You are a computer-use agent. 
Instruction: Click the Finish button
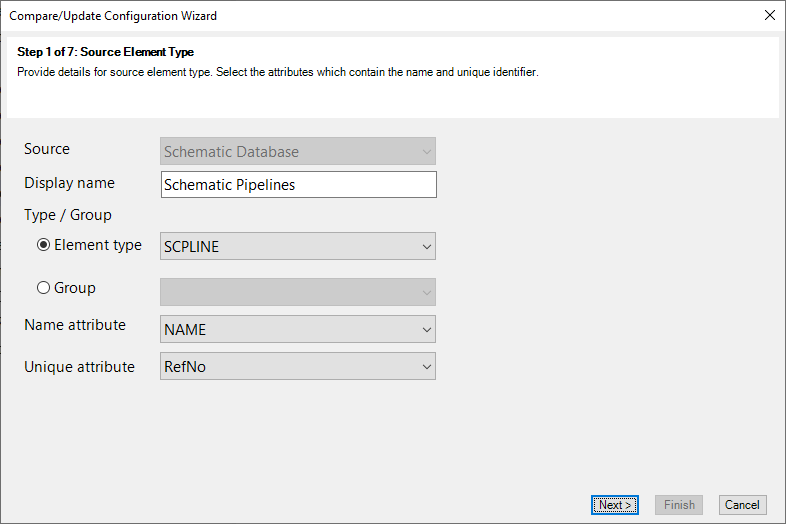pyautogui.click(x=679, y=505)
